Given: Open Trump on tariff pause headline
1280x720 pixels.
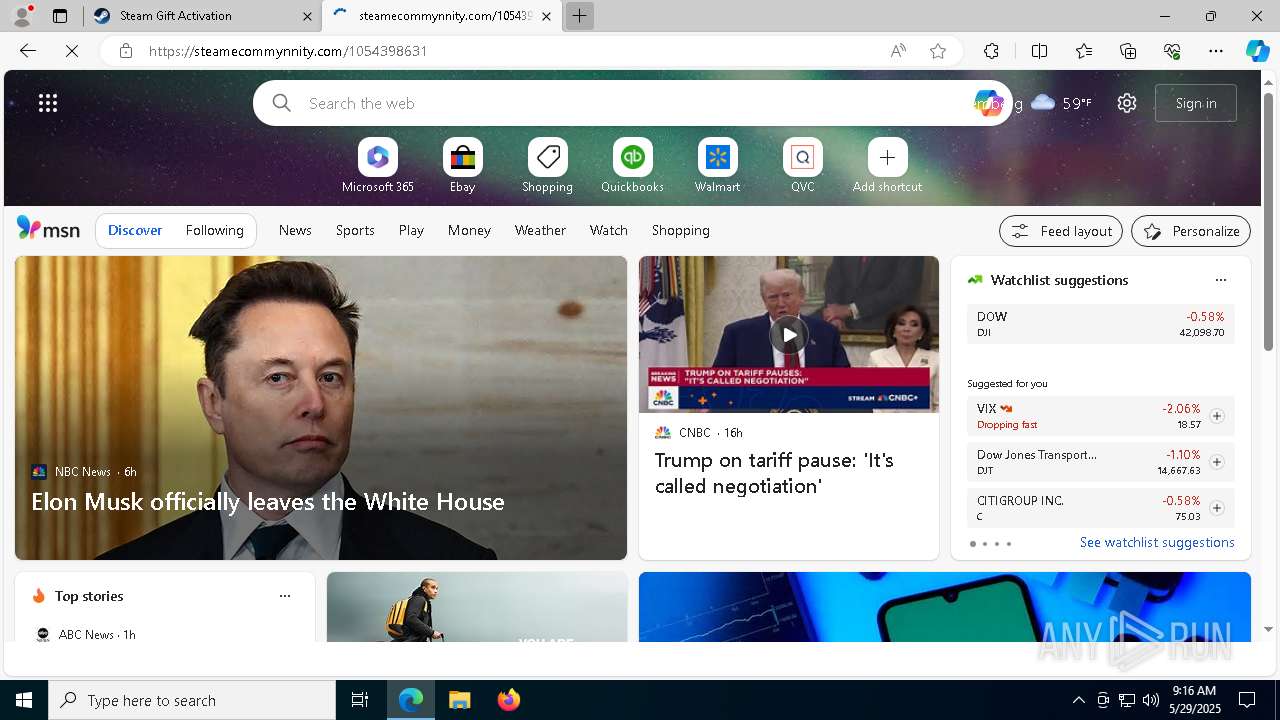Looking at the screenshot, I should point(774,473).
